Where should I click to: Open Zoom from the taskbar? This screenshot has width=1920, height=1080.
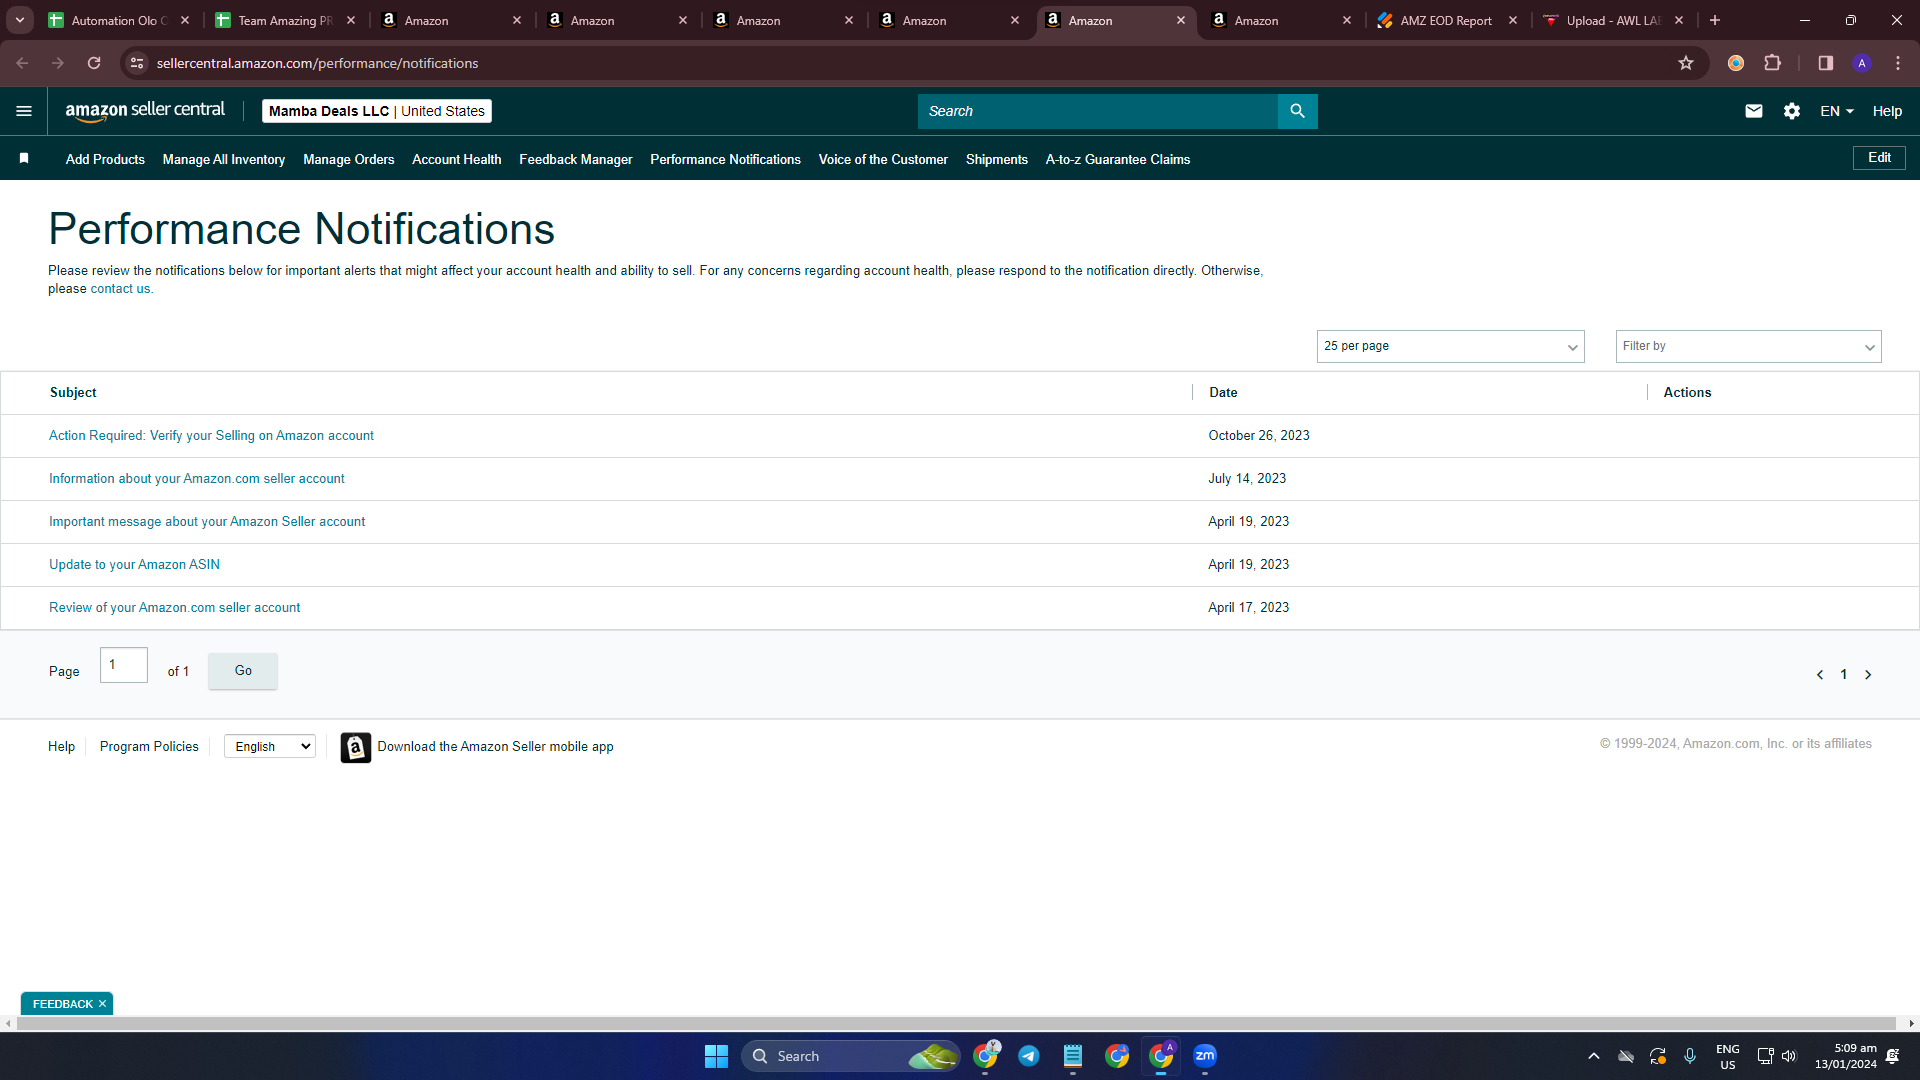point(1205,1056)
